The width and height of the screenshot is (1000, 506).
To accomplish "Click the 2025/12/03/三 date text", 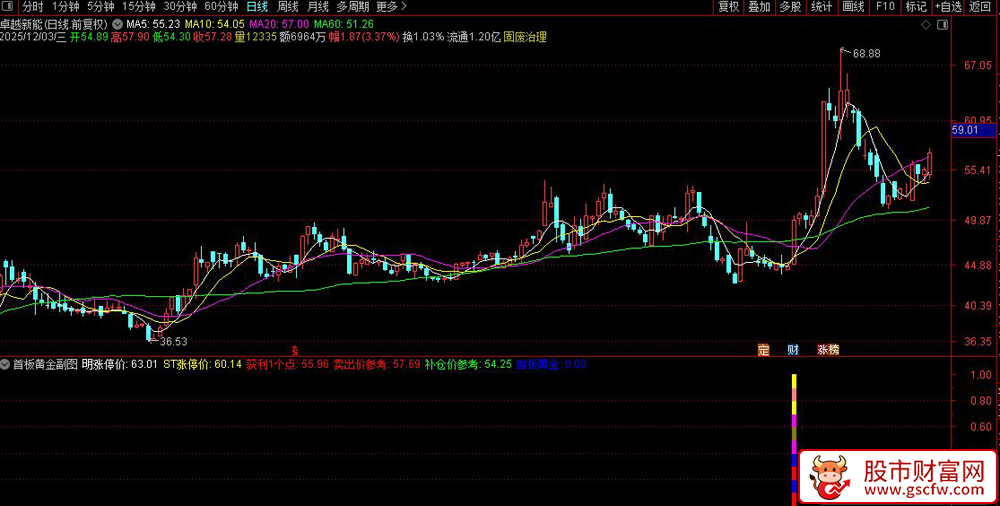I will 34,37.
